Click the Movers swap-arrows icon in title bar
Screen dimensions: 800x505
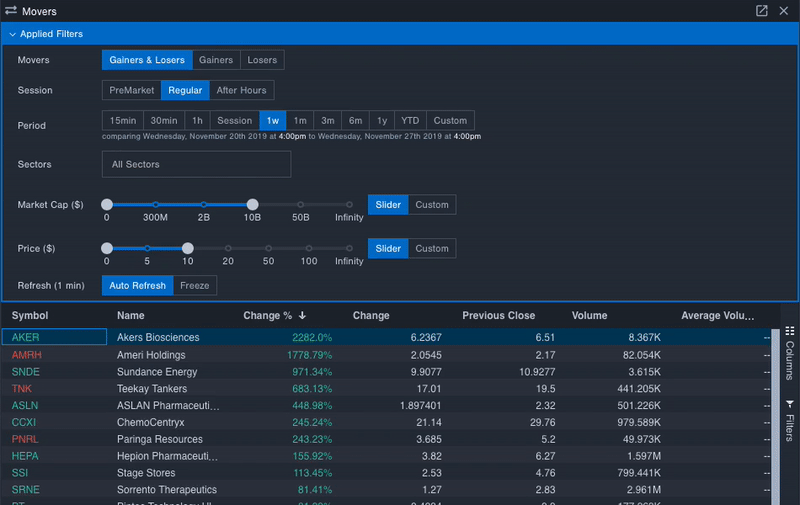11,11
